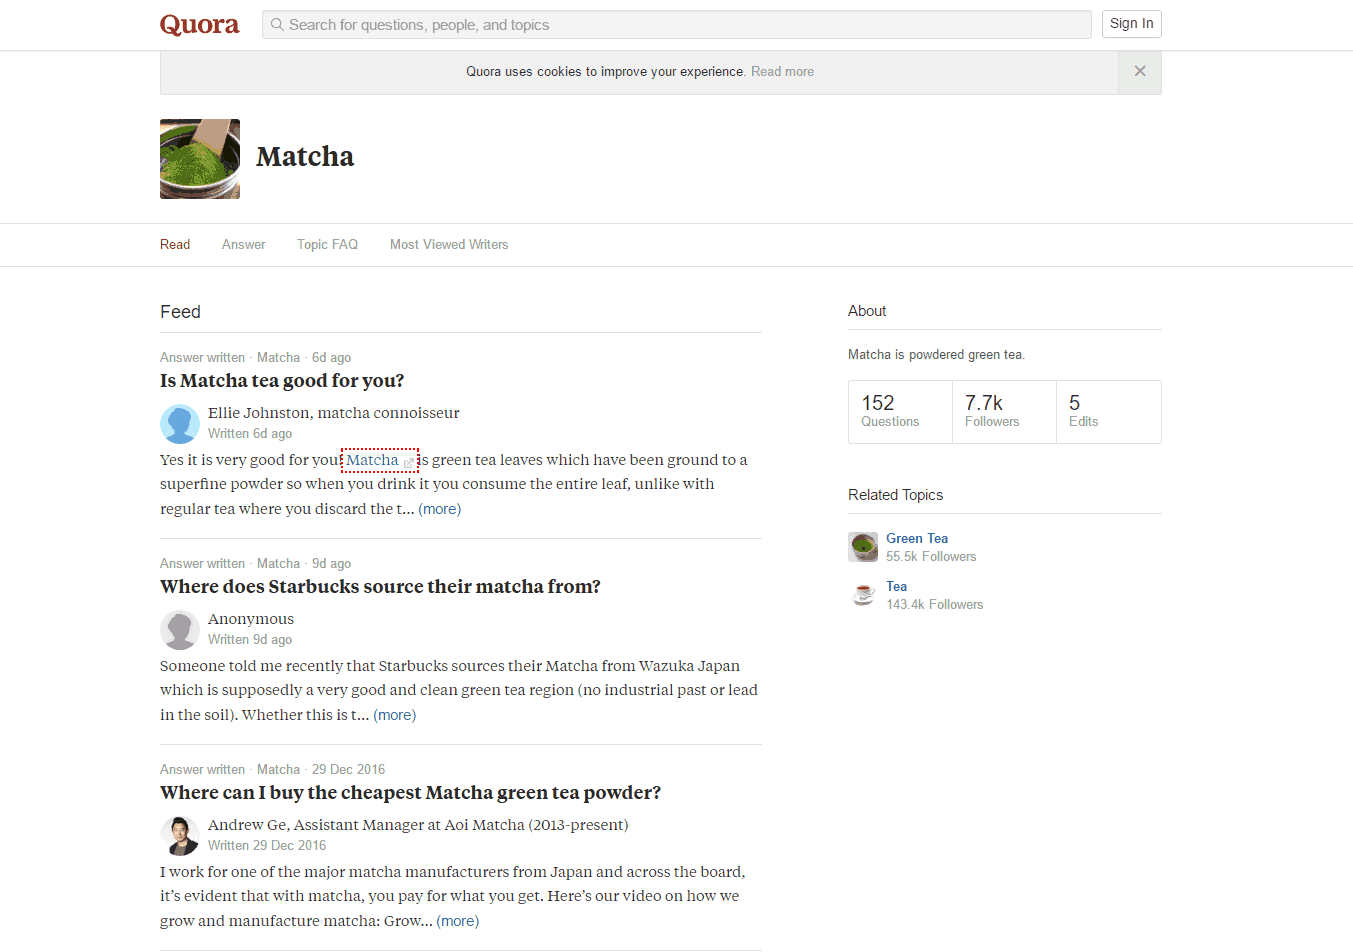Open the Matcha topic image
The height and width of the screenshot is (952, 1353).
pos(200,159)
